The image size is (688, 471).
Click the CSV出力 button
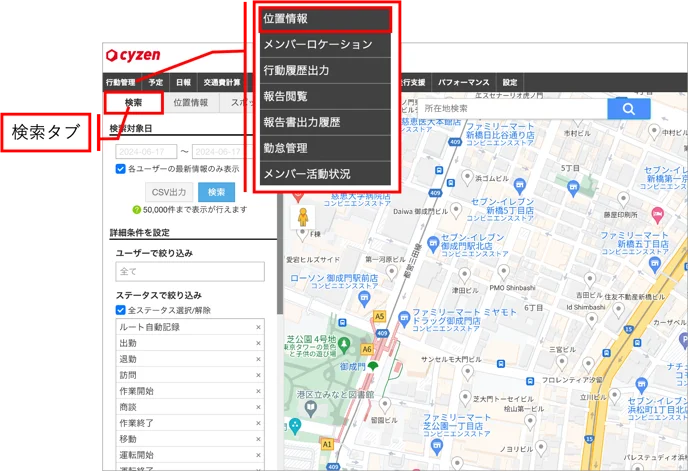tap(169, 192)
